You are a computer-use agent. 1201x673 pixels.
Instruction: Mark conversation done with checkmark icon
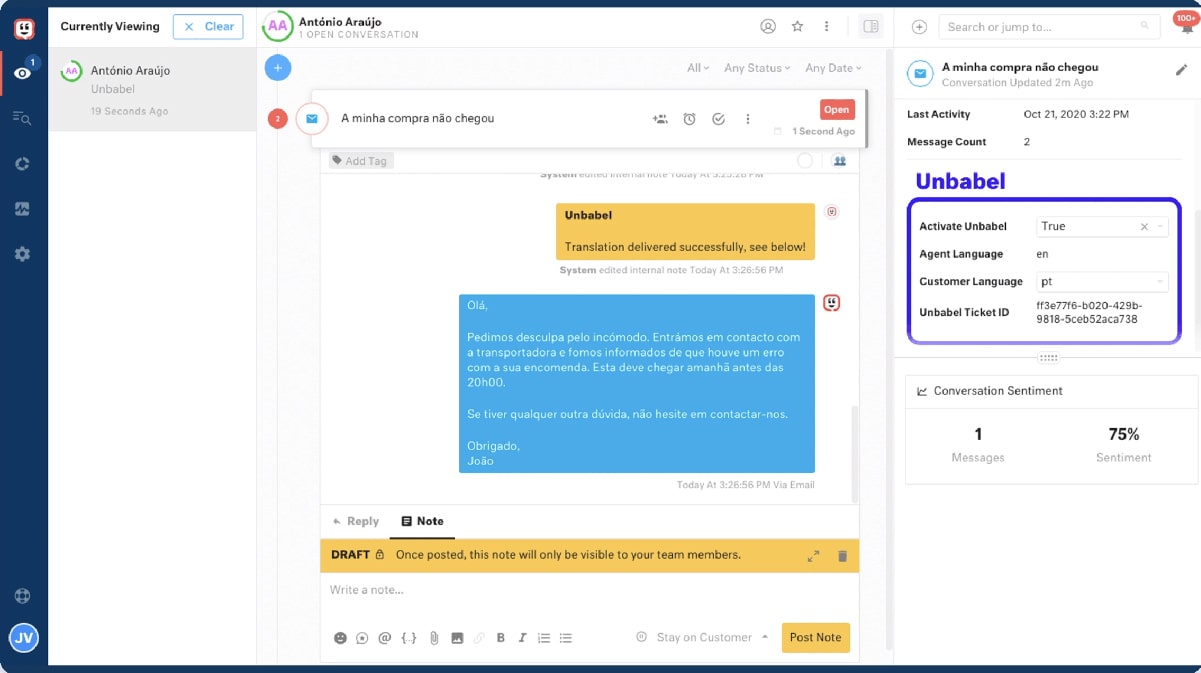(718, 119)
